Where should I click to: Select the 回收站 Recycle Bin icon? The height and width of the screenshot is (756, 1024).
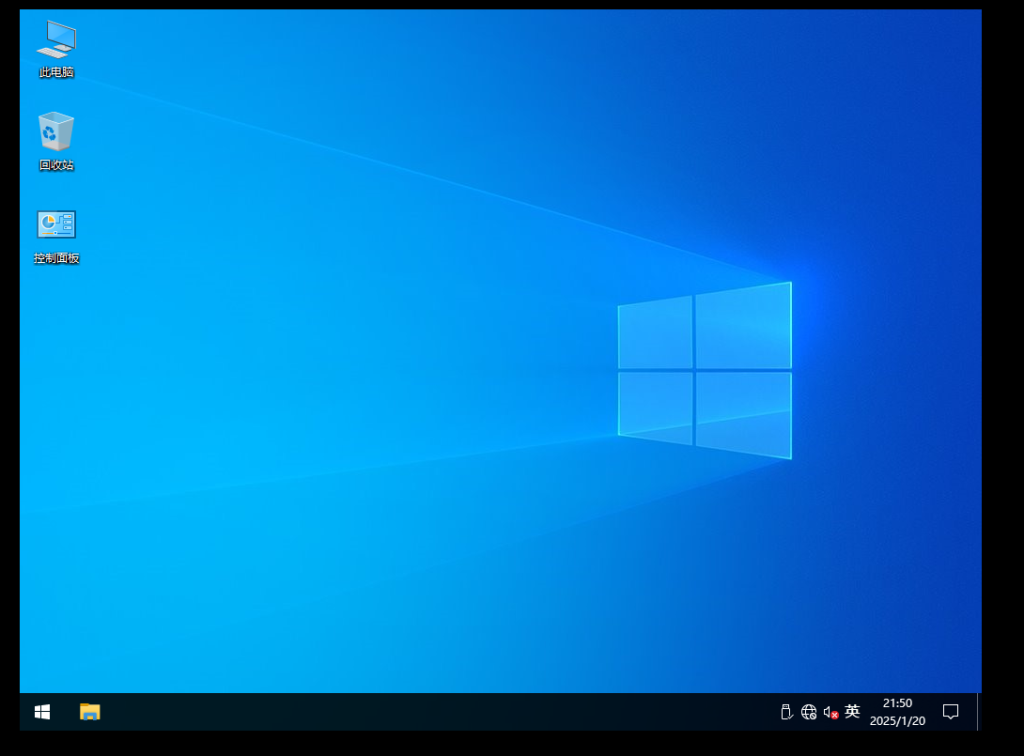click(x=56, y=132)
